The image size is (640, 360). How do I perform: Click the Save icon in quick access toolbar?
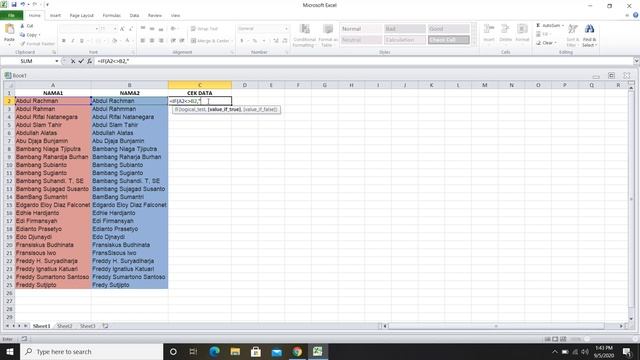pos(13,4)
